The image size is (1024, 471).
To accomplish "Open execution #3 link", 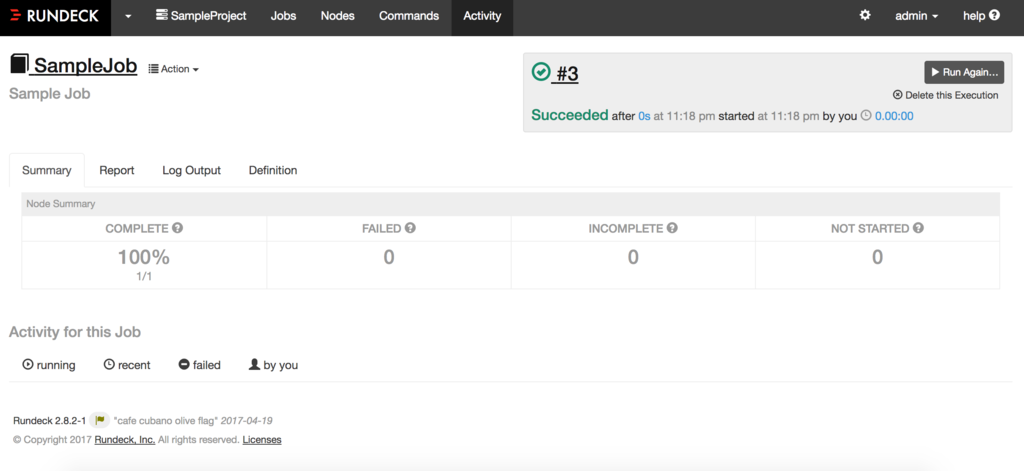I will tap(567, 74).
